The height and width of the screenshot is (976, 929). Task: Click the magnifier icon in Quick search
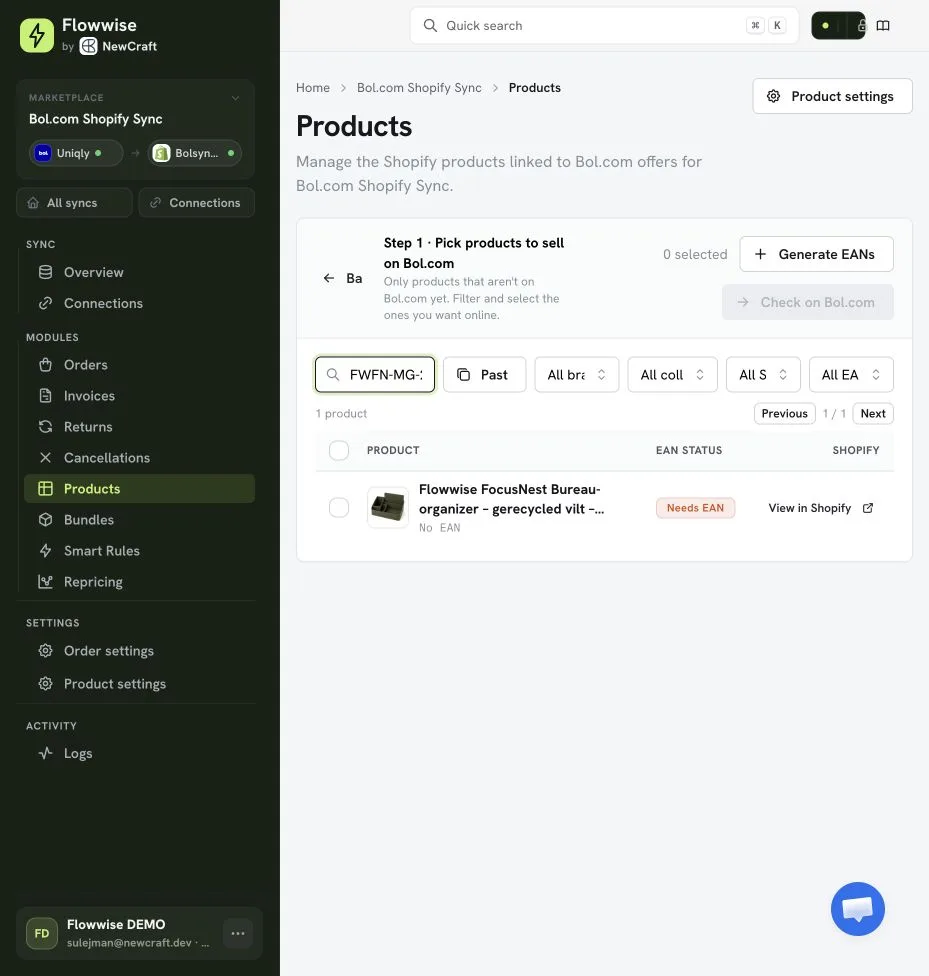pos(430,26)
